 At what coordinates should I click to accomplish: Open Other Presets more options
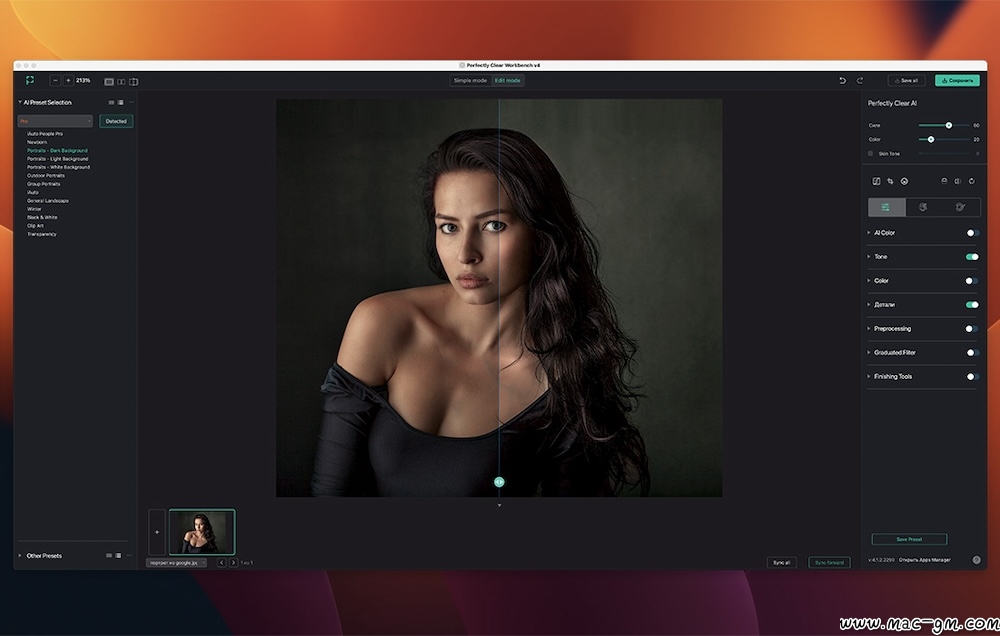(129, 556)
